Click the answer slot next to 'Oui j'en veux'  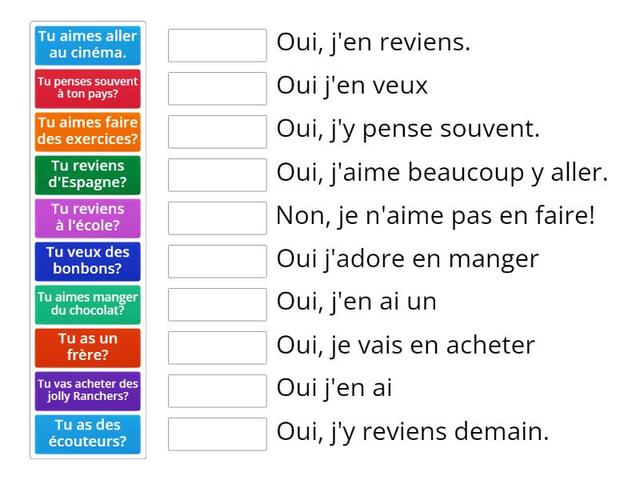[217, 88]
